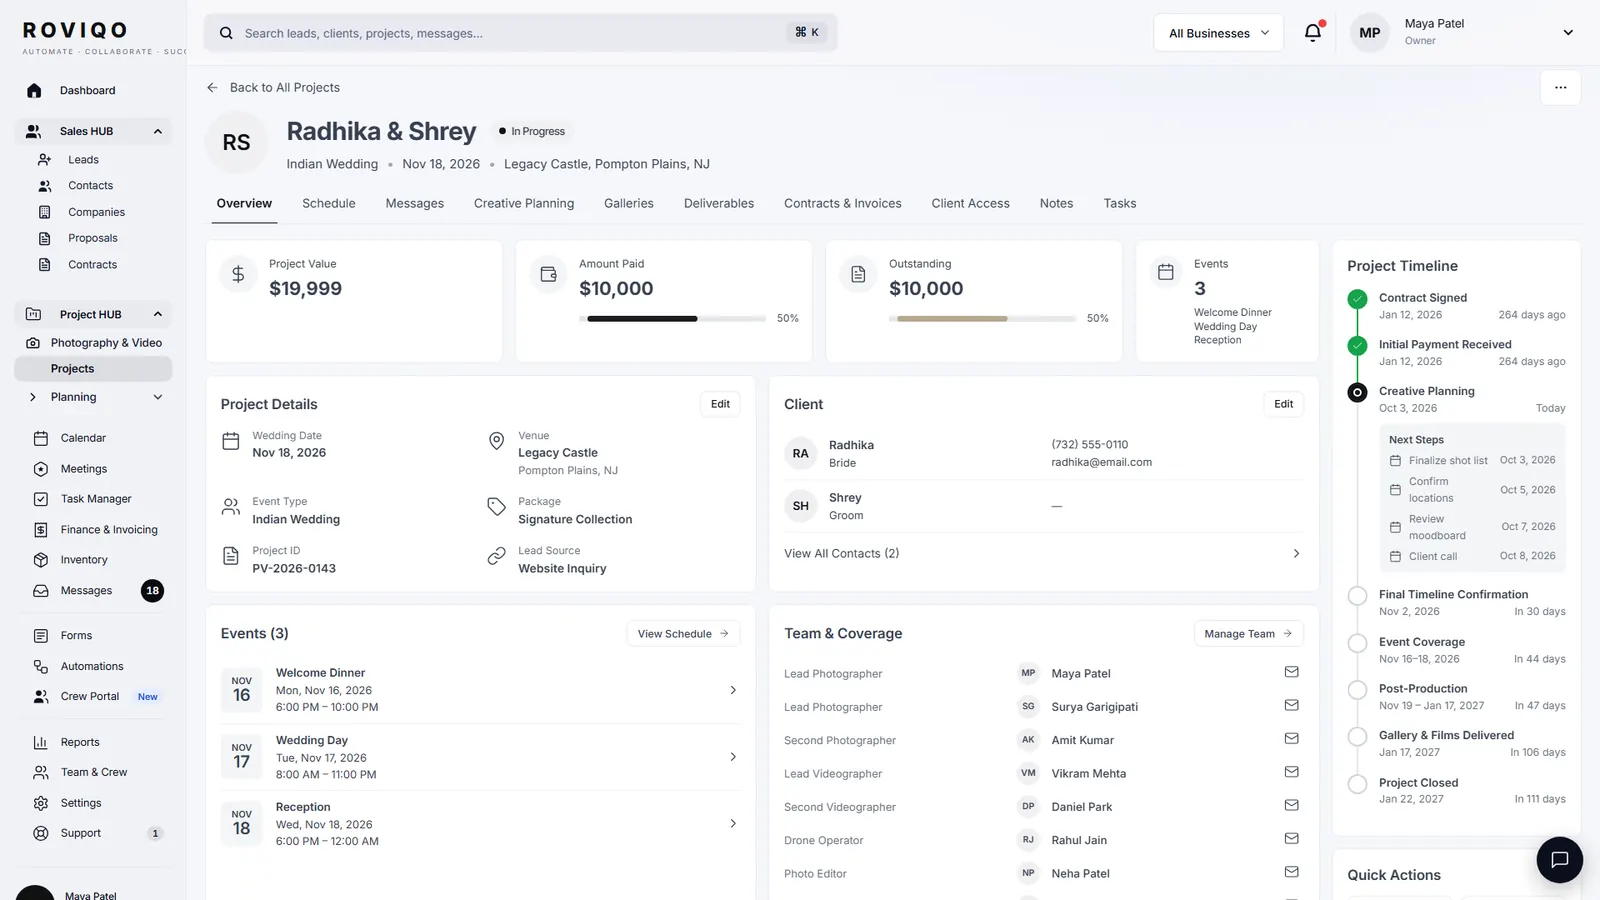1600x900 pixels.
Task: Email Maya Patel via envelope icon
Action: [1291, 672]
